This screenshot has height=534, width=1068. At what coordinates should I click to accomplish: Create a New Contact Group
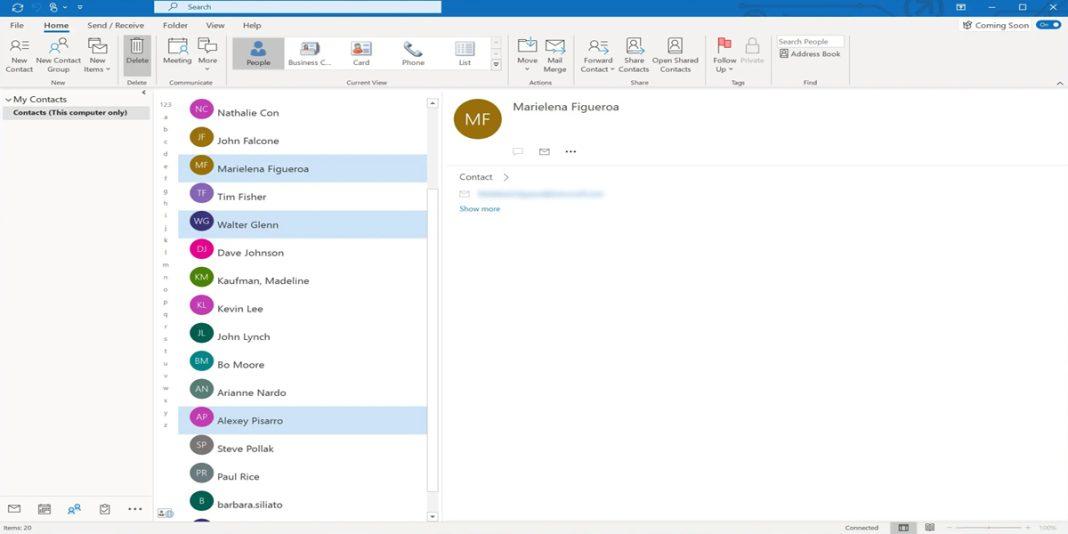58,54
